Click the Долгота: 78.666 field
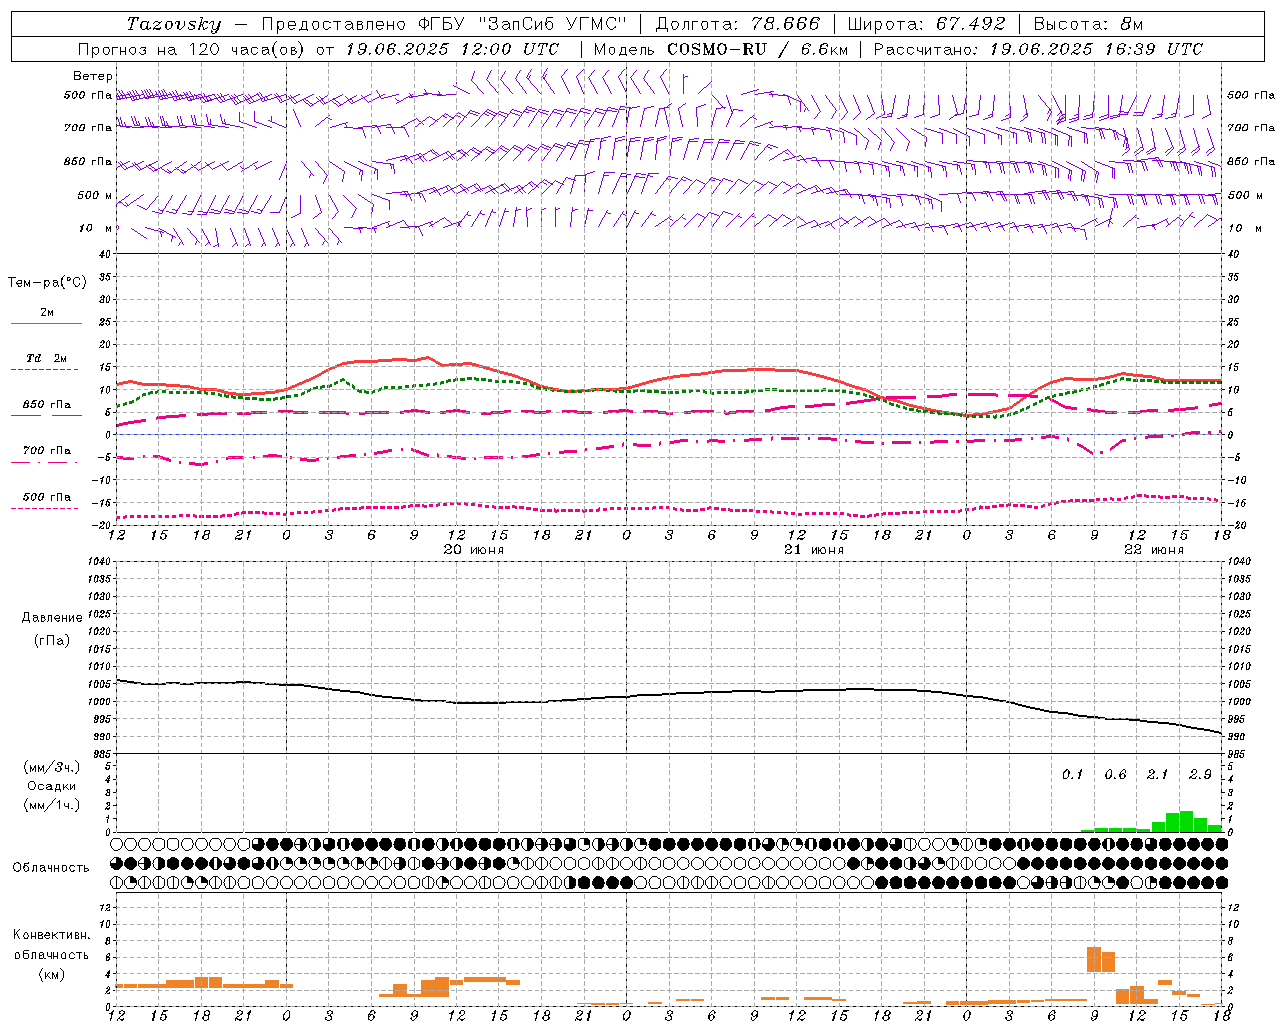This screenshot has width=1280, height=1024. point(738,24)
